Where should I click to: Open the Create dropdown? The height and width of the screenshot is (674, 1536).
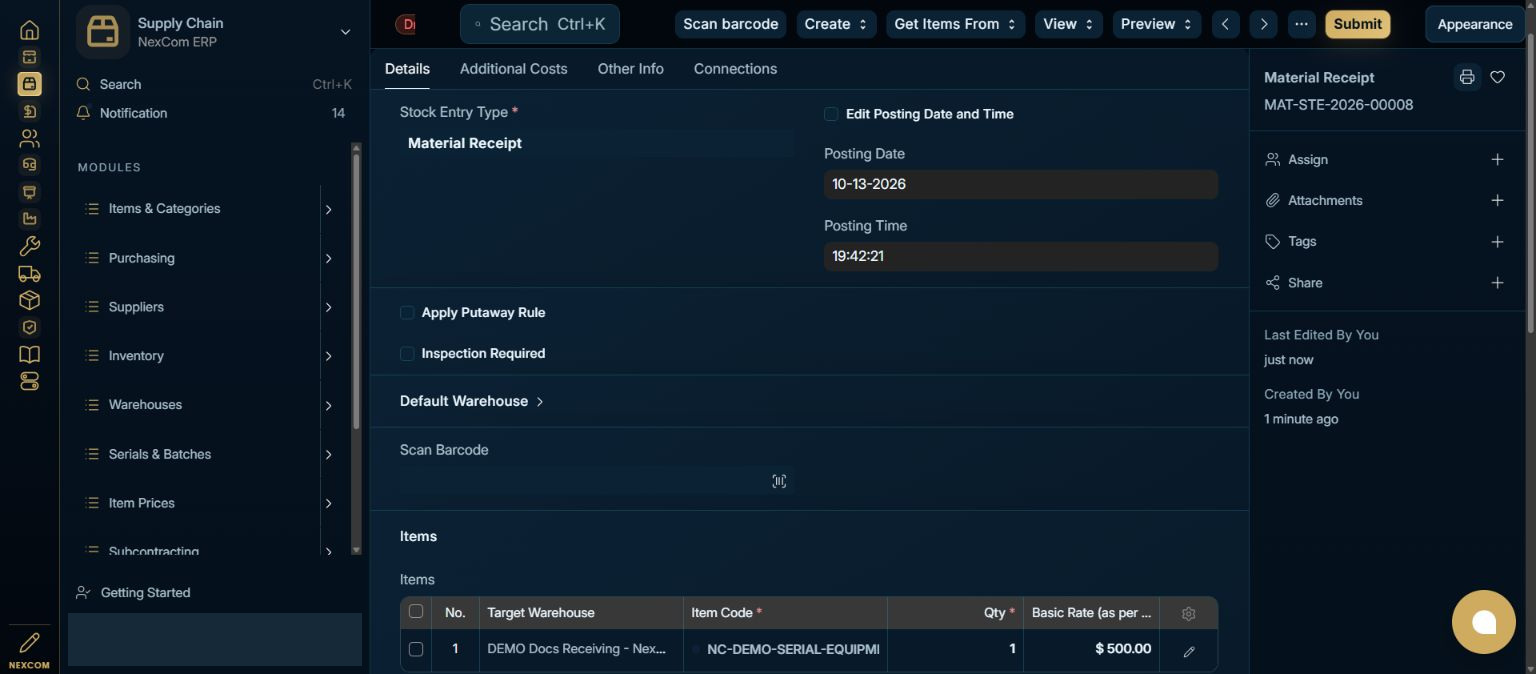pos(836,24)
